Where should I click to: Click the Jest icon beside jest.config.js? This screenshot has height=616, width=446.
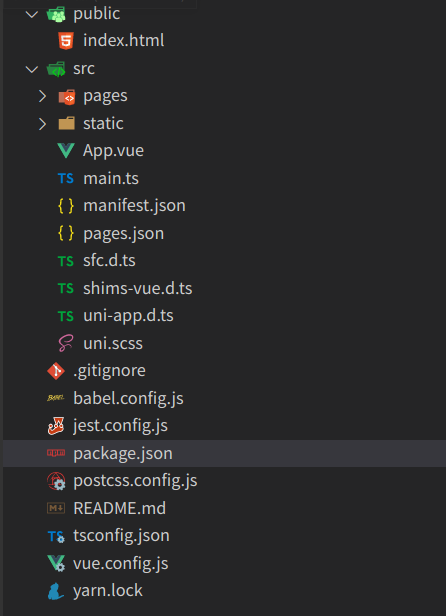pos(56,426)
